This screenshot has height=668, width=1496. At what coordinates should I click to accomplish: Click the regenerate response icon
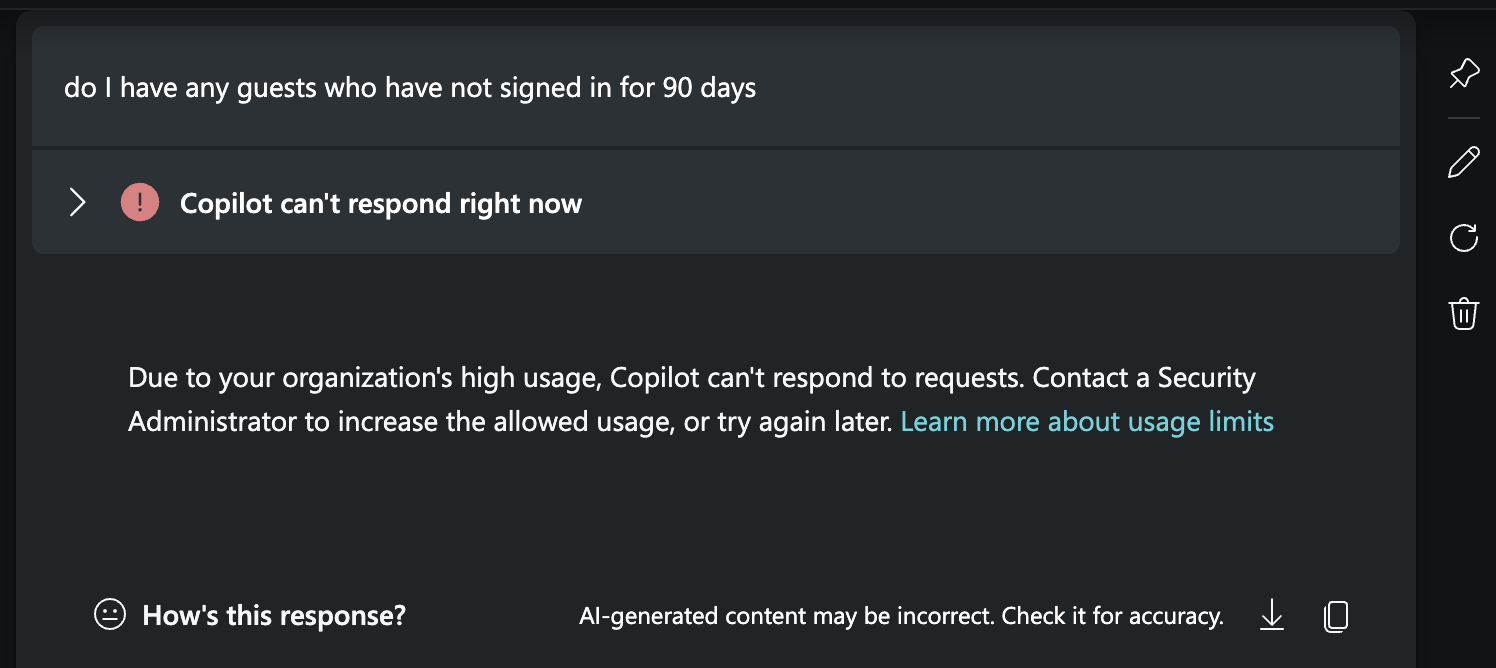click(x=1463, y=238)
